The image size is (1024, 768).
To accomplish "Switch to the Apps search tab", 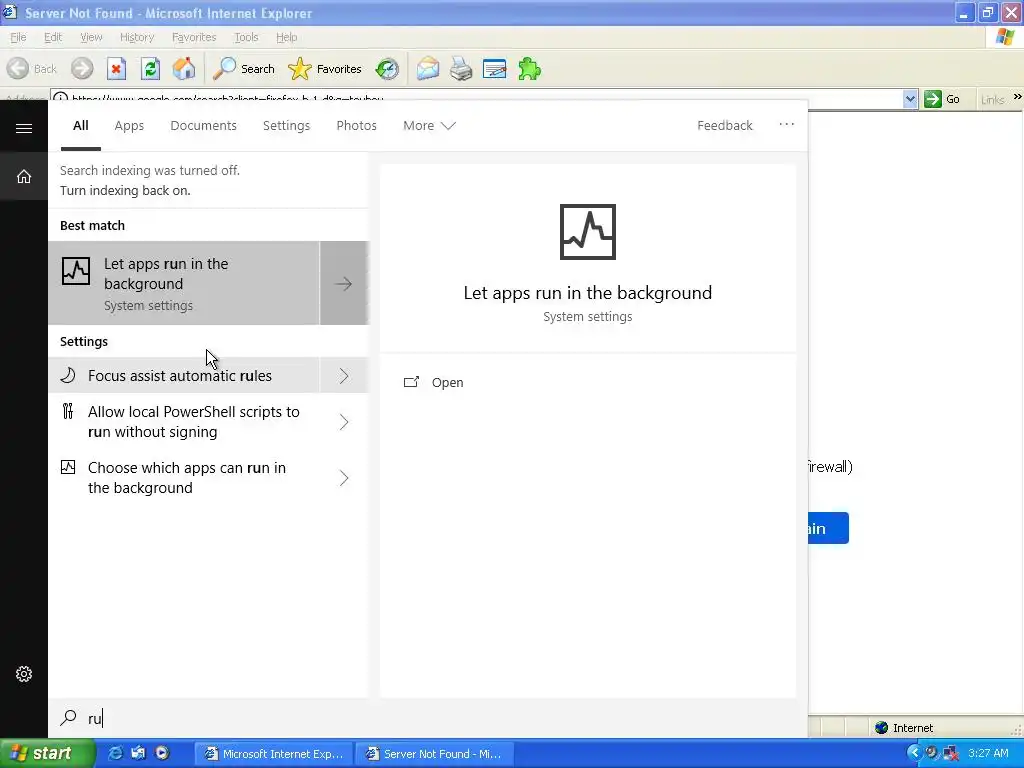I will [129, 125].
